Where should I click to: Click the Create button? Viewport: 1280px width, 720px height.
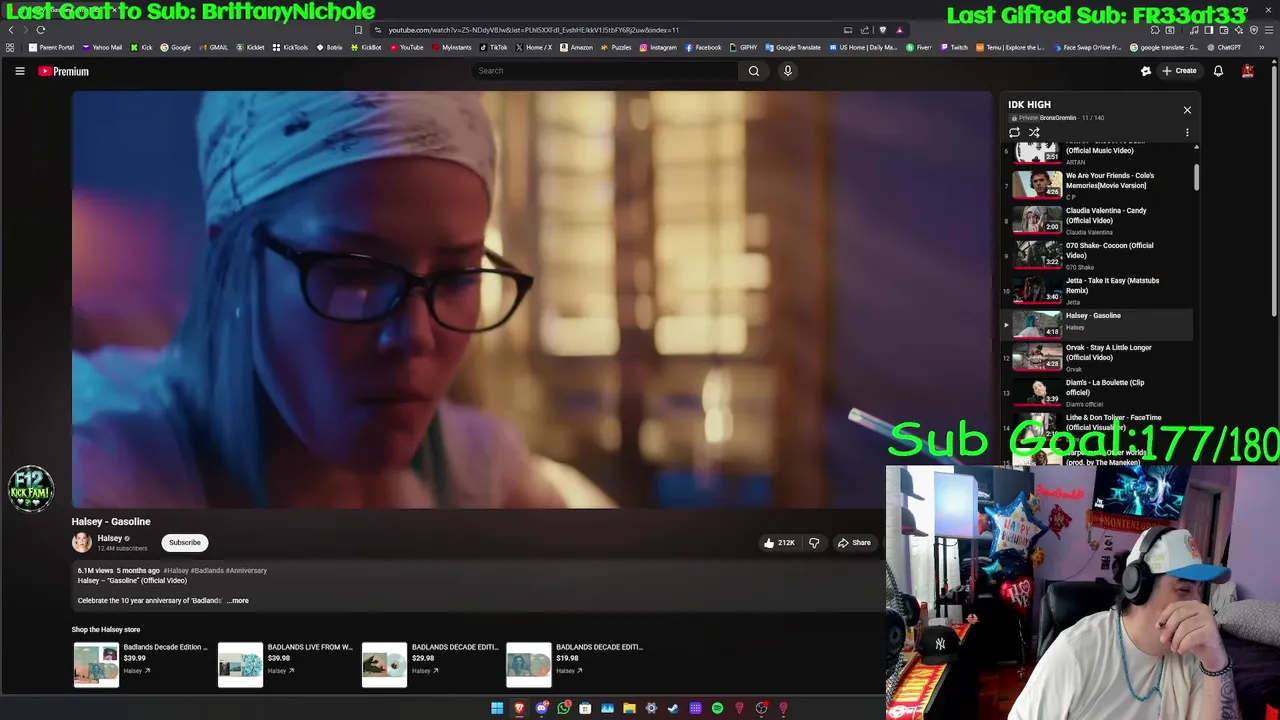[x=1179, y=71]
